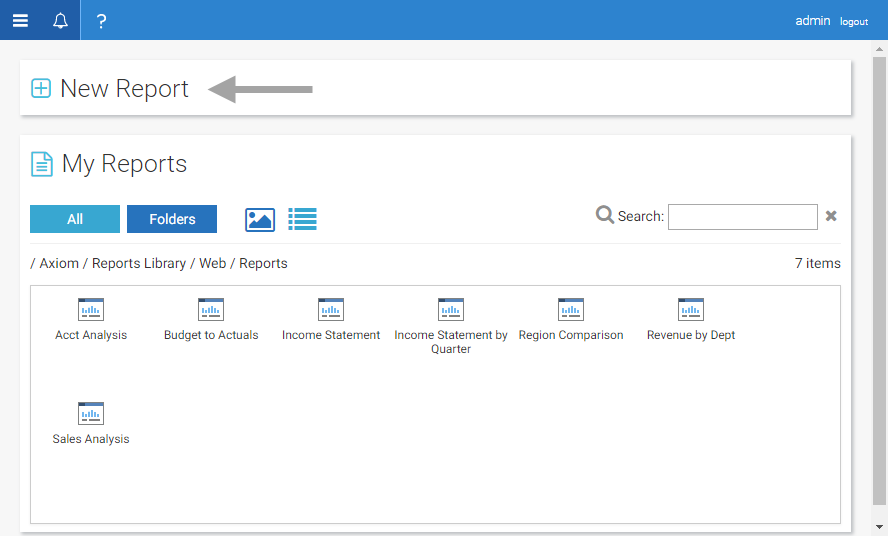The height and width of the screenshot is (536, 888).
Task: Click the scrollbar up arrow
Action: [879, 49]
